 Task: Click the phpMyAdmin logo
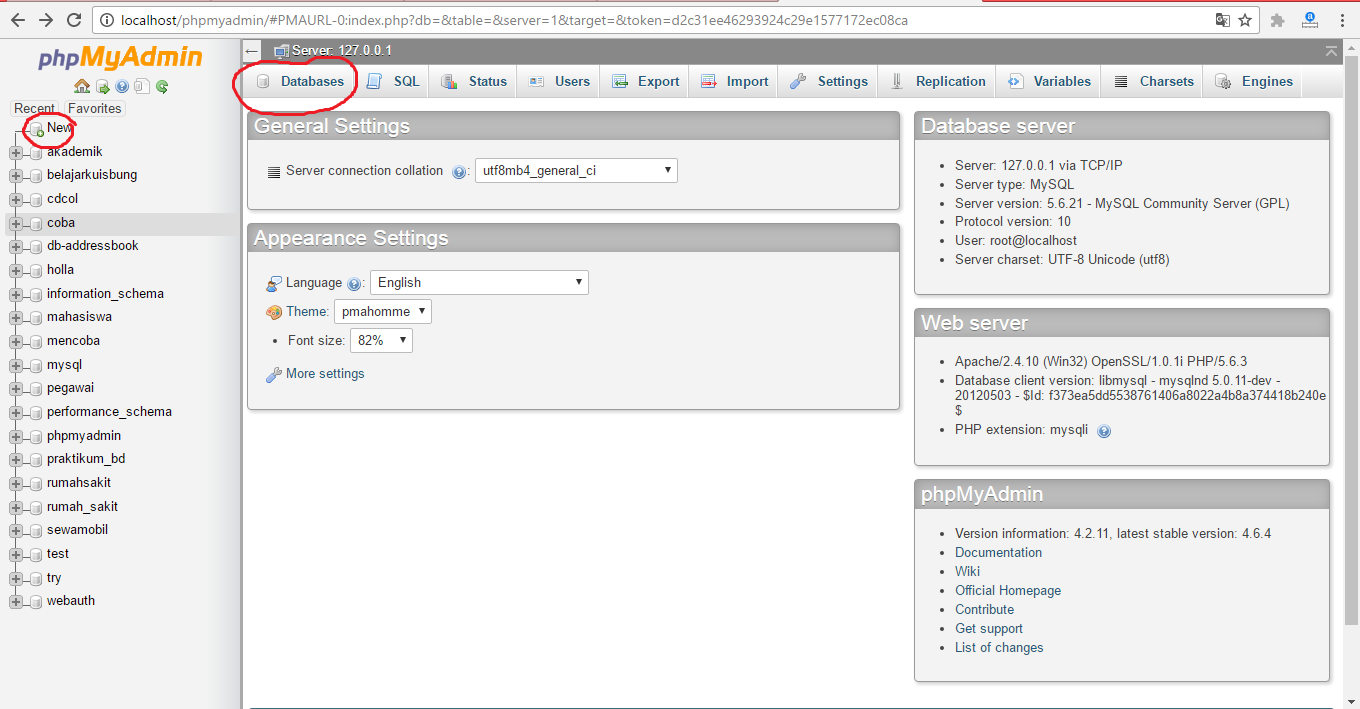click(120, 57)
